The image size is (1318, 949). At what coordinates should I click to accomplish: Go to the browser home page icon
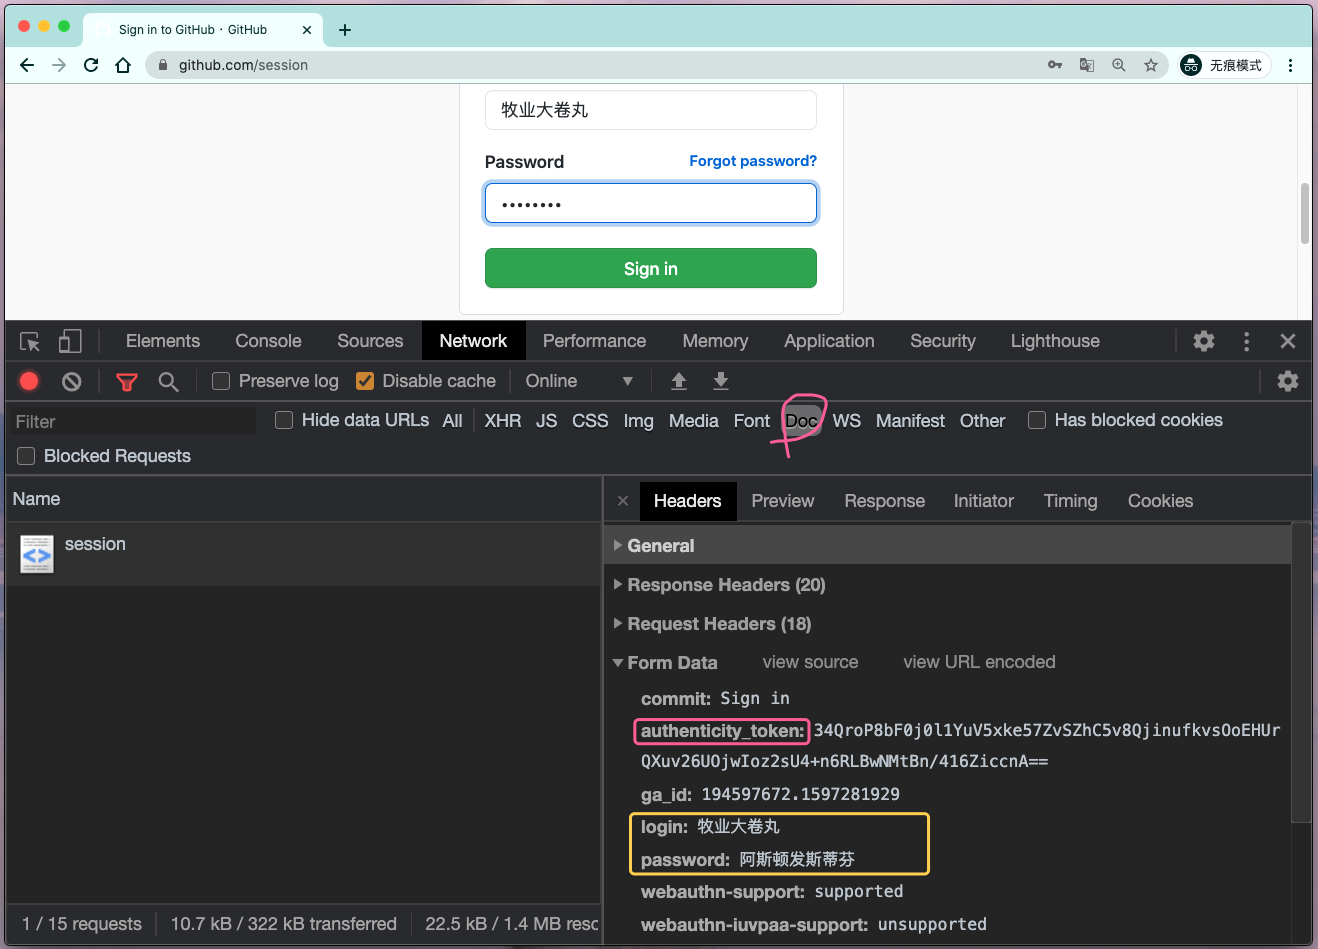point(123,65)
